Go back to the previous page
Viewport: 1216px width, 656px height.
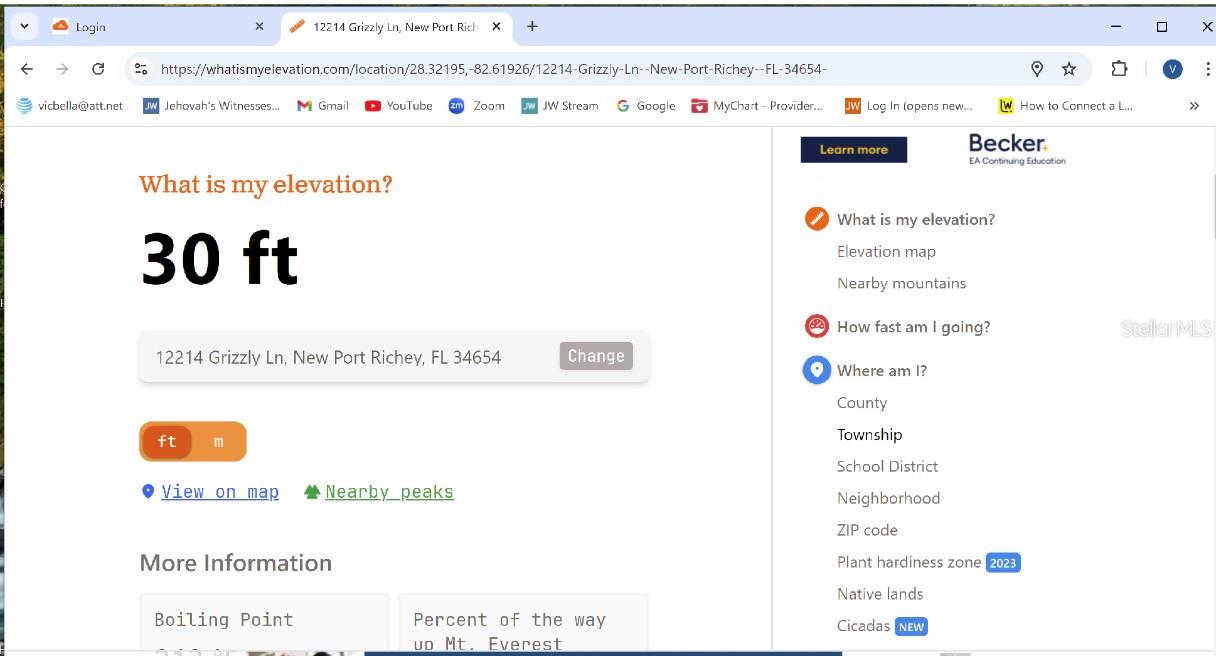27,69
